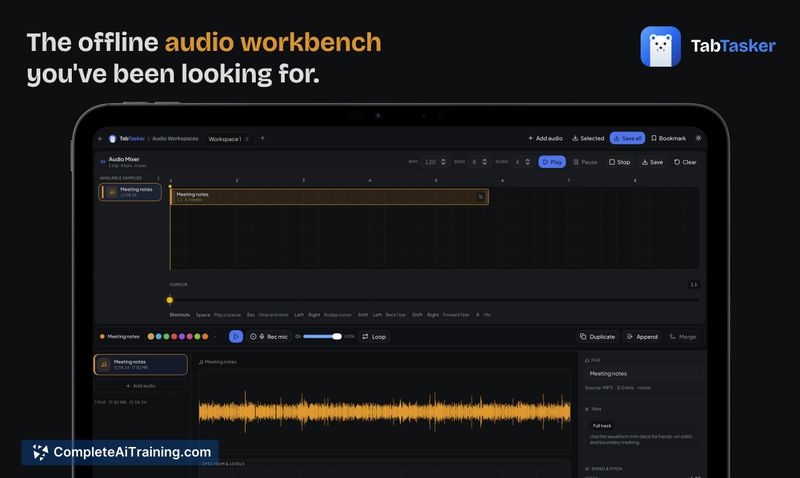Click the Shortcuts label below the cursor slider
This screenshot has height=478, width=800.
(x=180, y=315)
